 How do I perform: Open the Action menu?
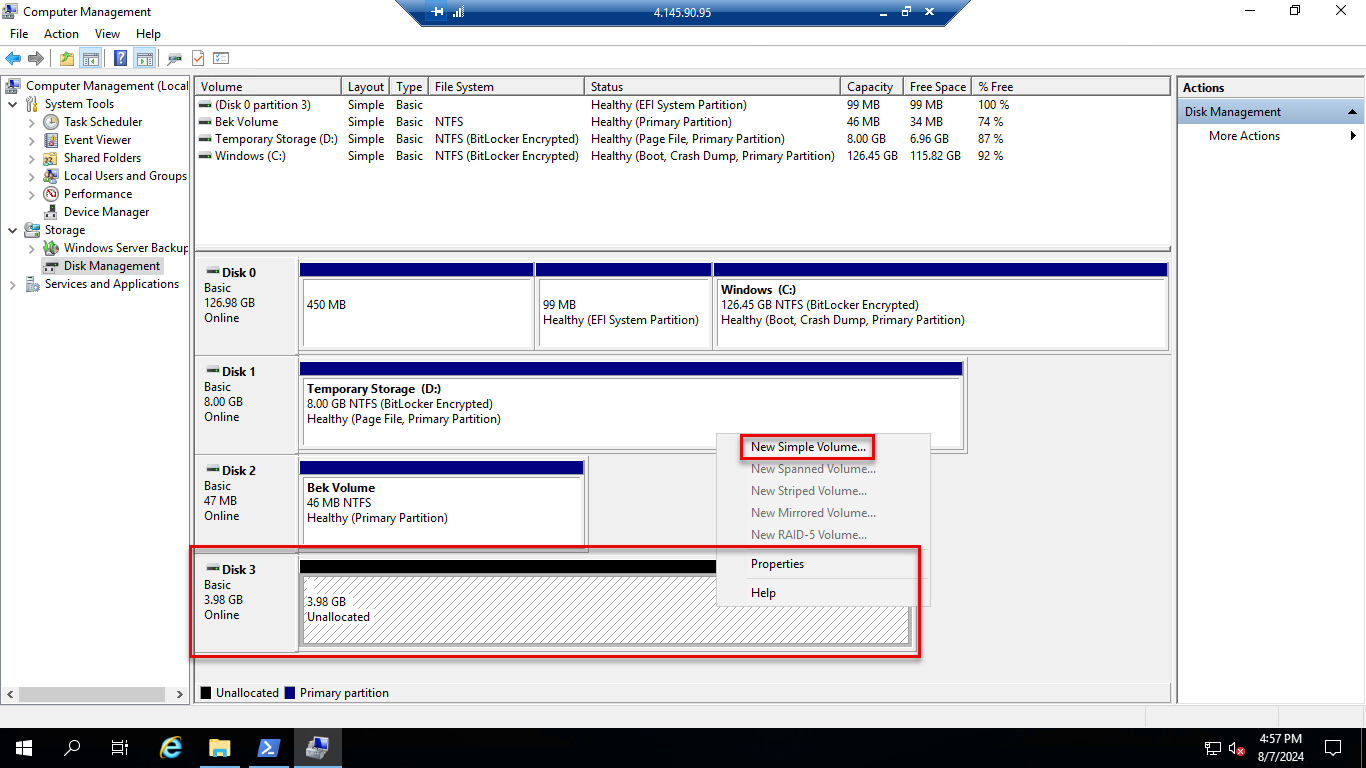pyautogui.click(x=61, y=34)
